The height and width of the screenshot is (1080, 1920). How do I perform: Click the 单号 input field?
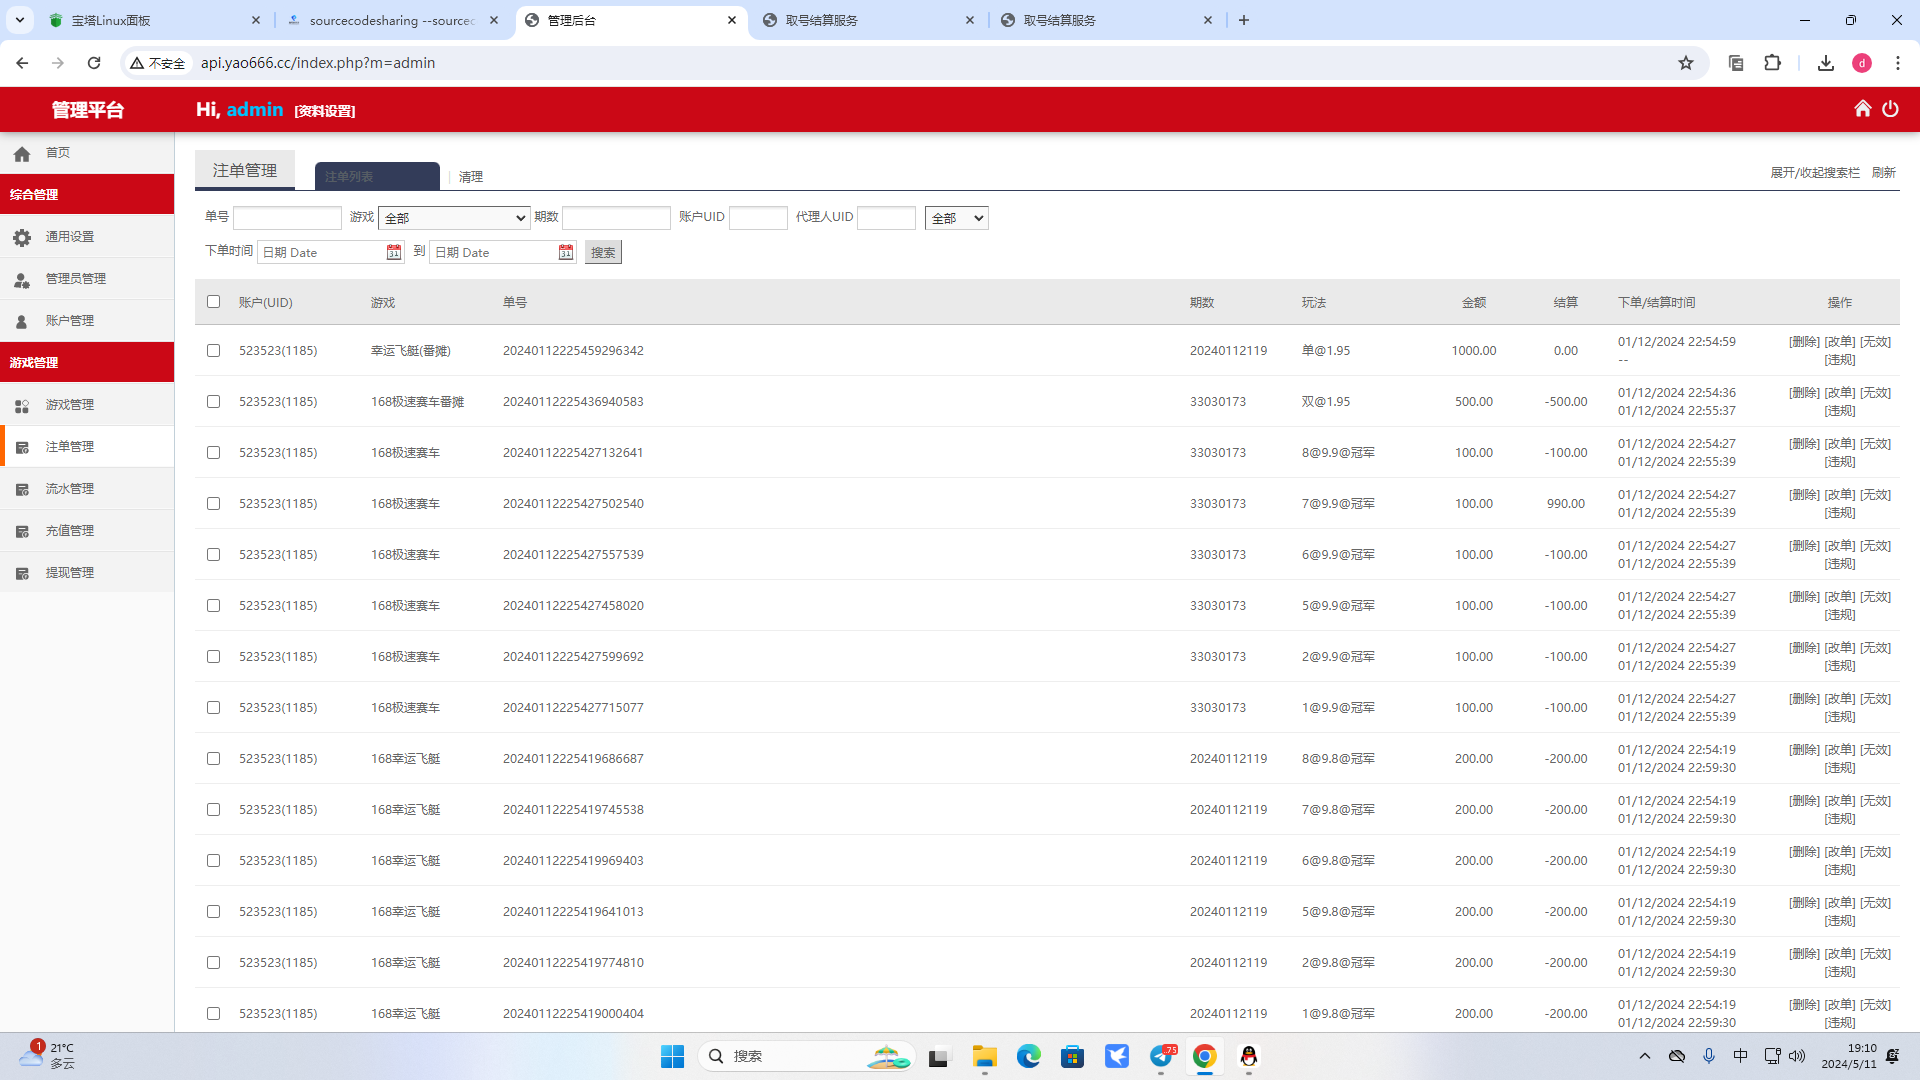[287, 218]
